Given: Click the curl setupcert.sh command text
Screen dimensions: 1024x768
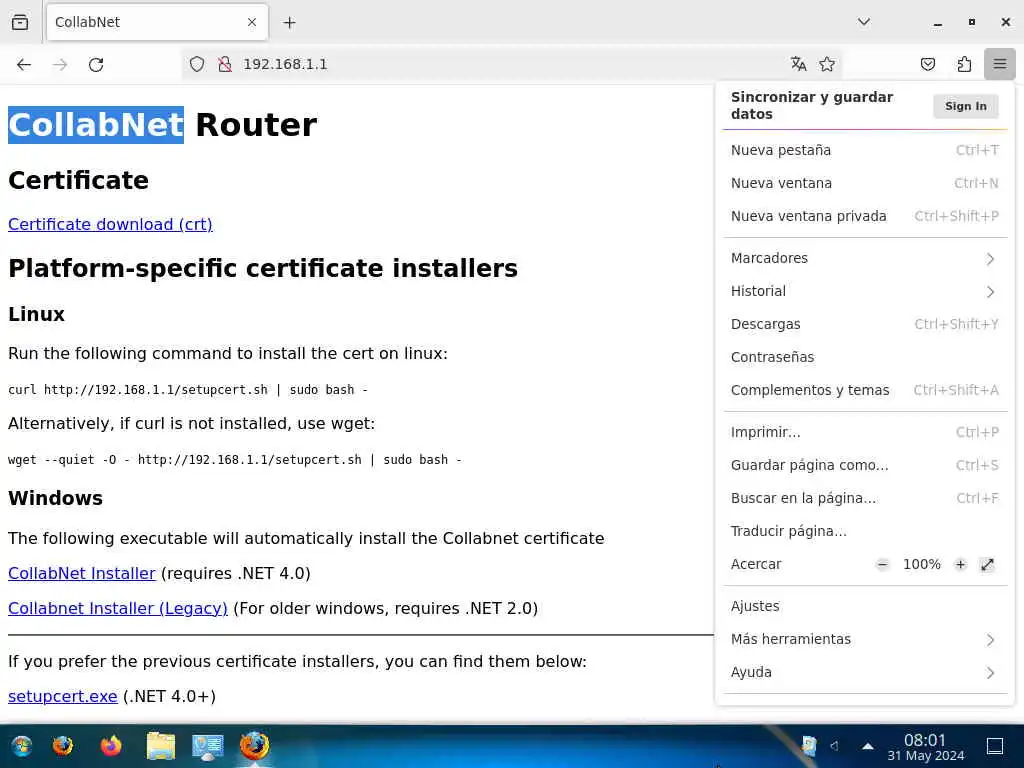Looking at the screenshot, I should coord(187,390).
